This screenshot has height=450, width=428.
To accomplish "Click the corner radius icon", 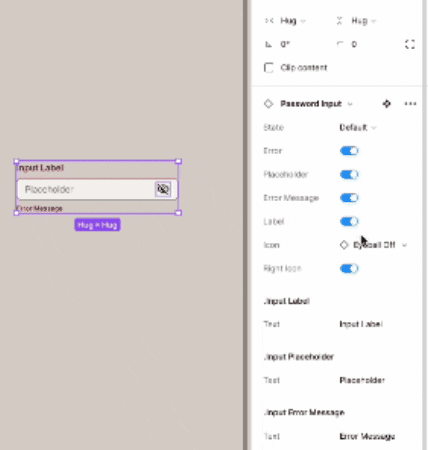I will click(340, 44).
